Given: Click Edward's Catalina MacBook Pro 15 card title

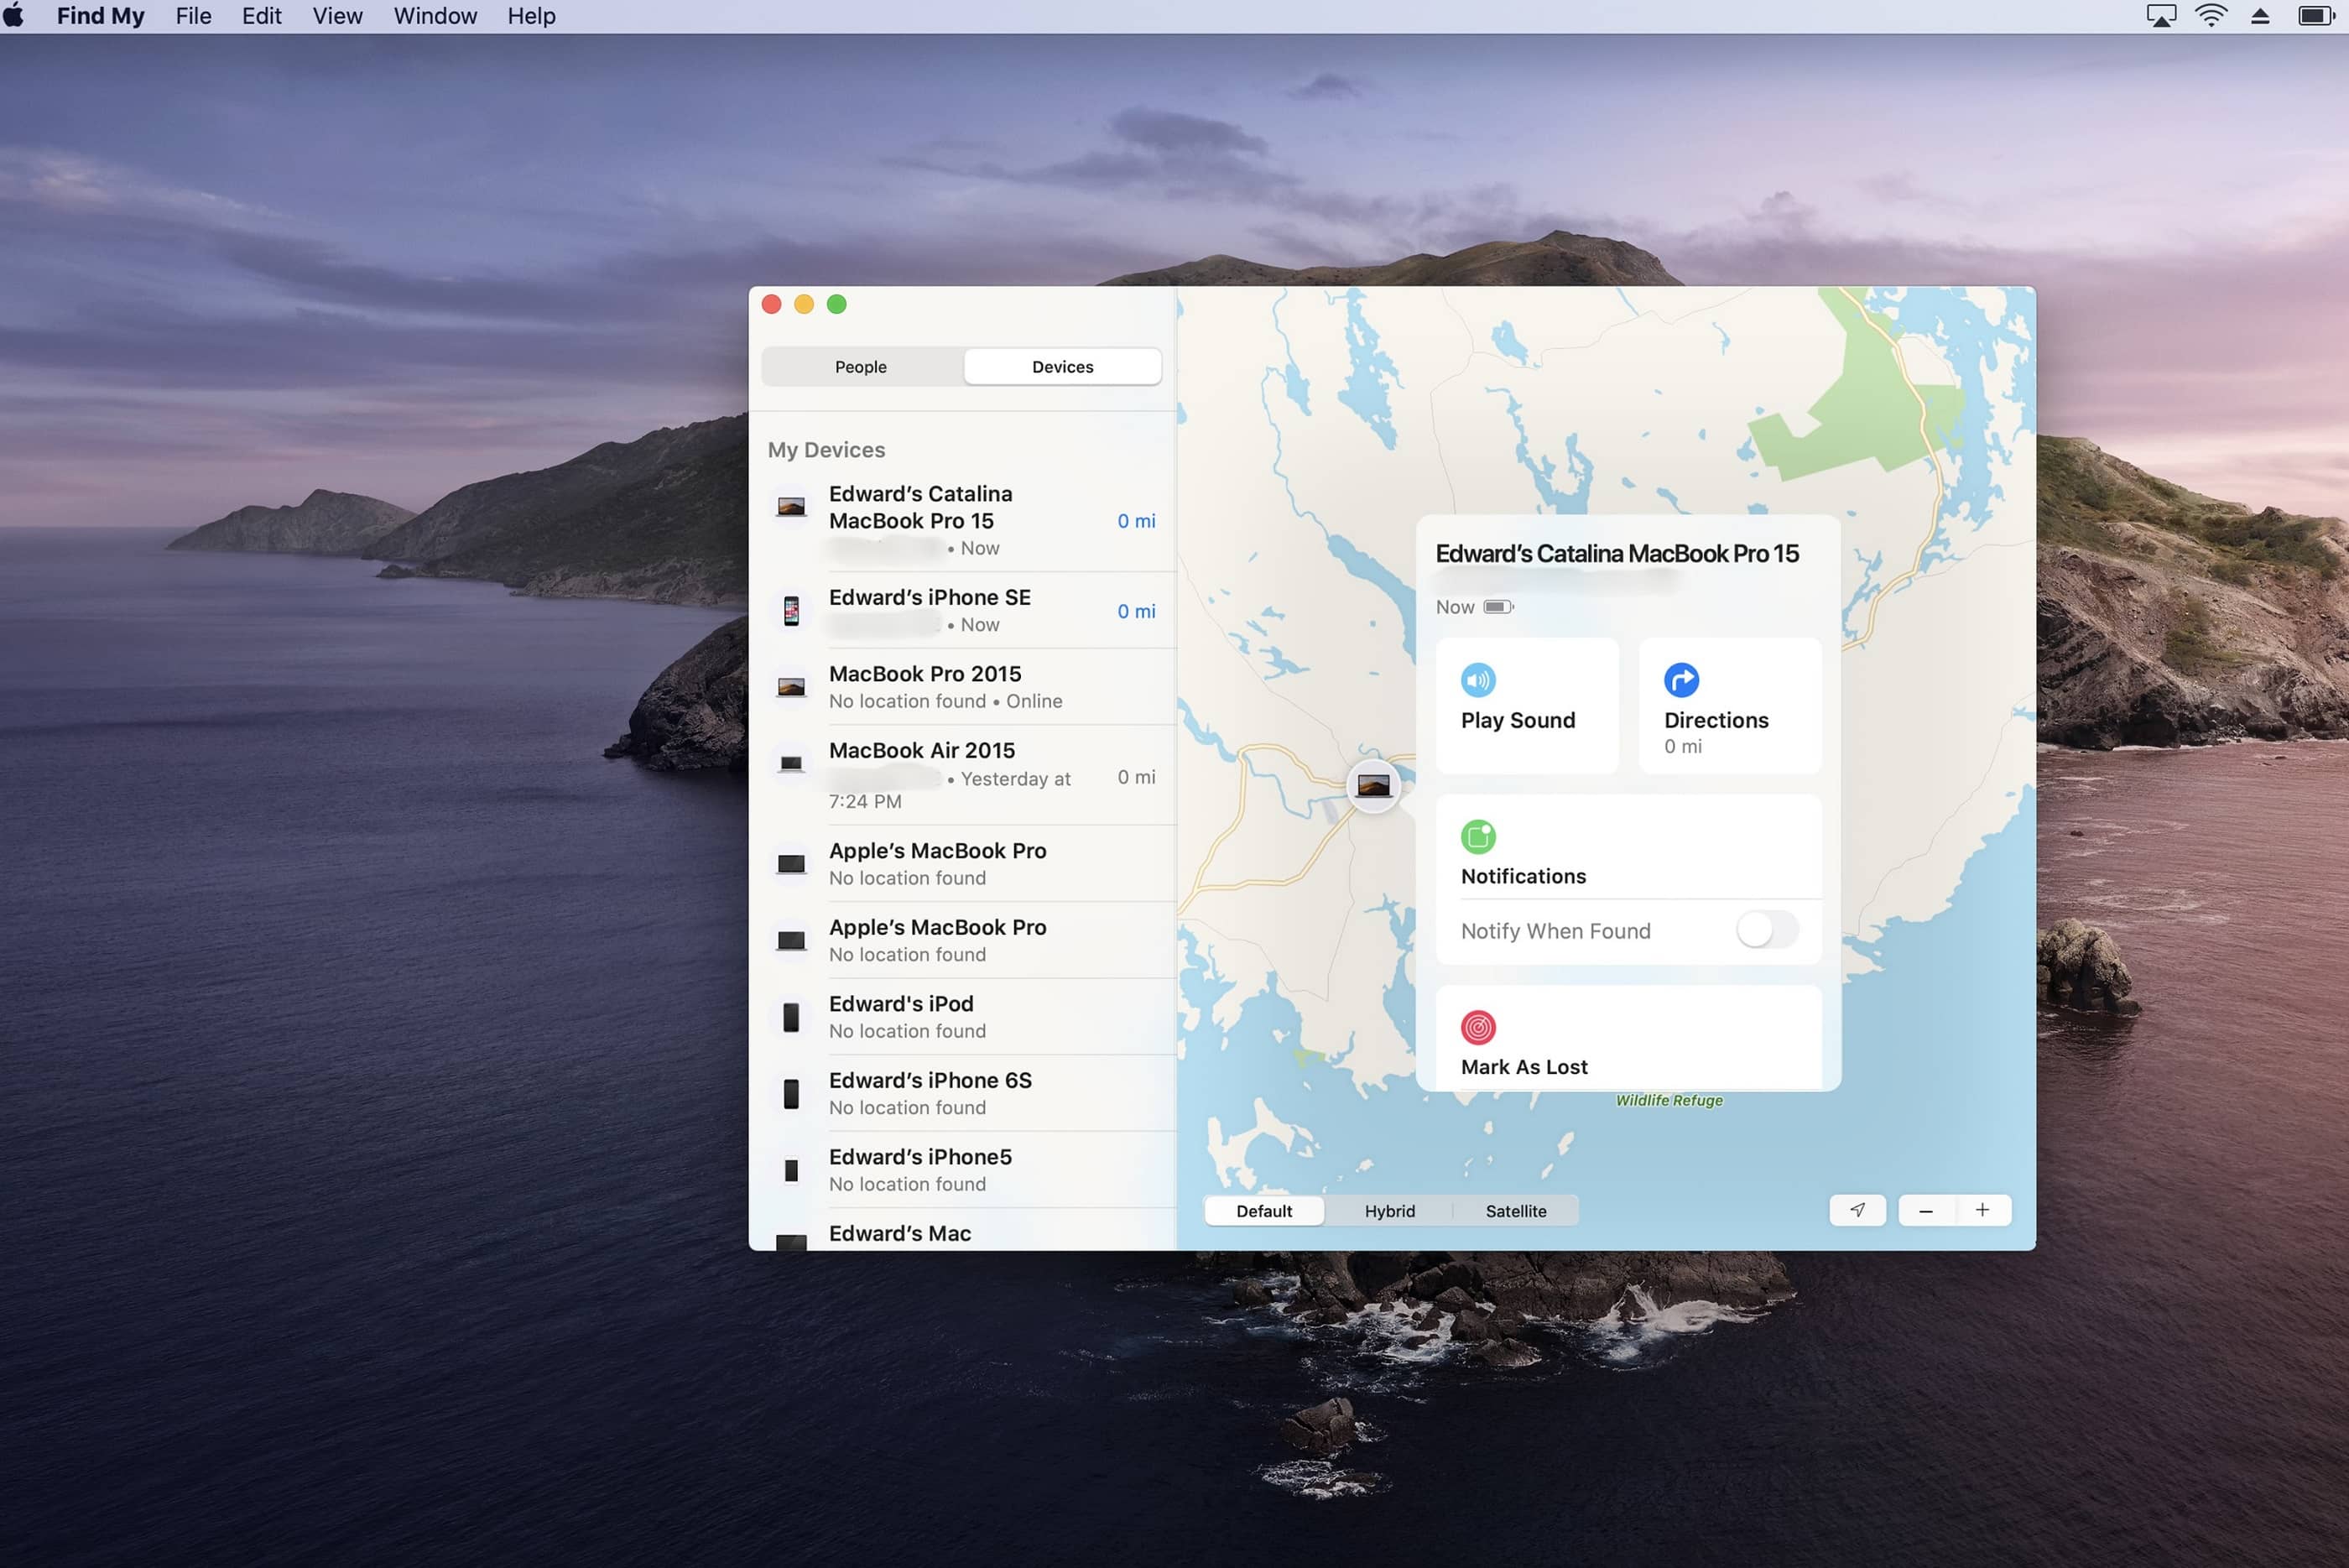Looking at the screenshot, I should (x=1617, y=553).
